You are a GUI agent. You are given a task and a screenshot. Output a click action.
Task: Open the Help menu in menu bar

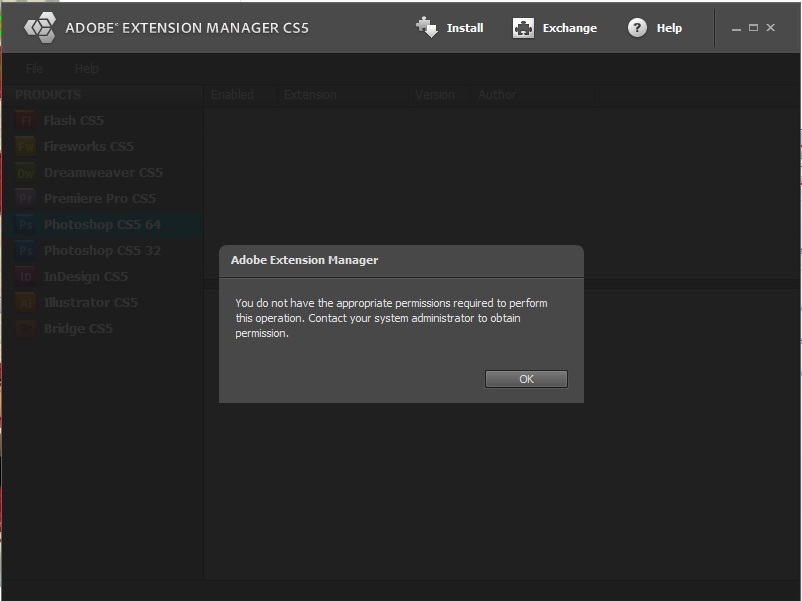click(x=86, y=69)
